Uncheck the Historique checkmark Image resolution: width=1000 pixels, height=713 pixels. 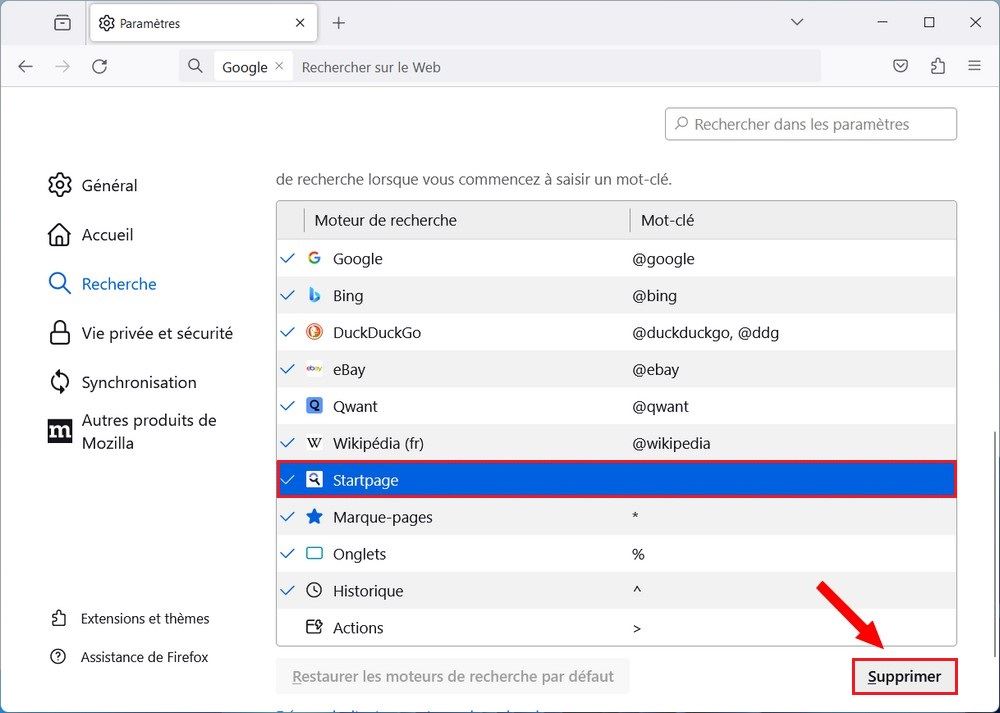point(288,590)
